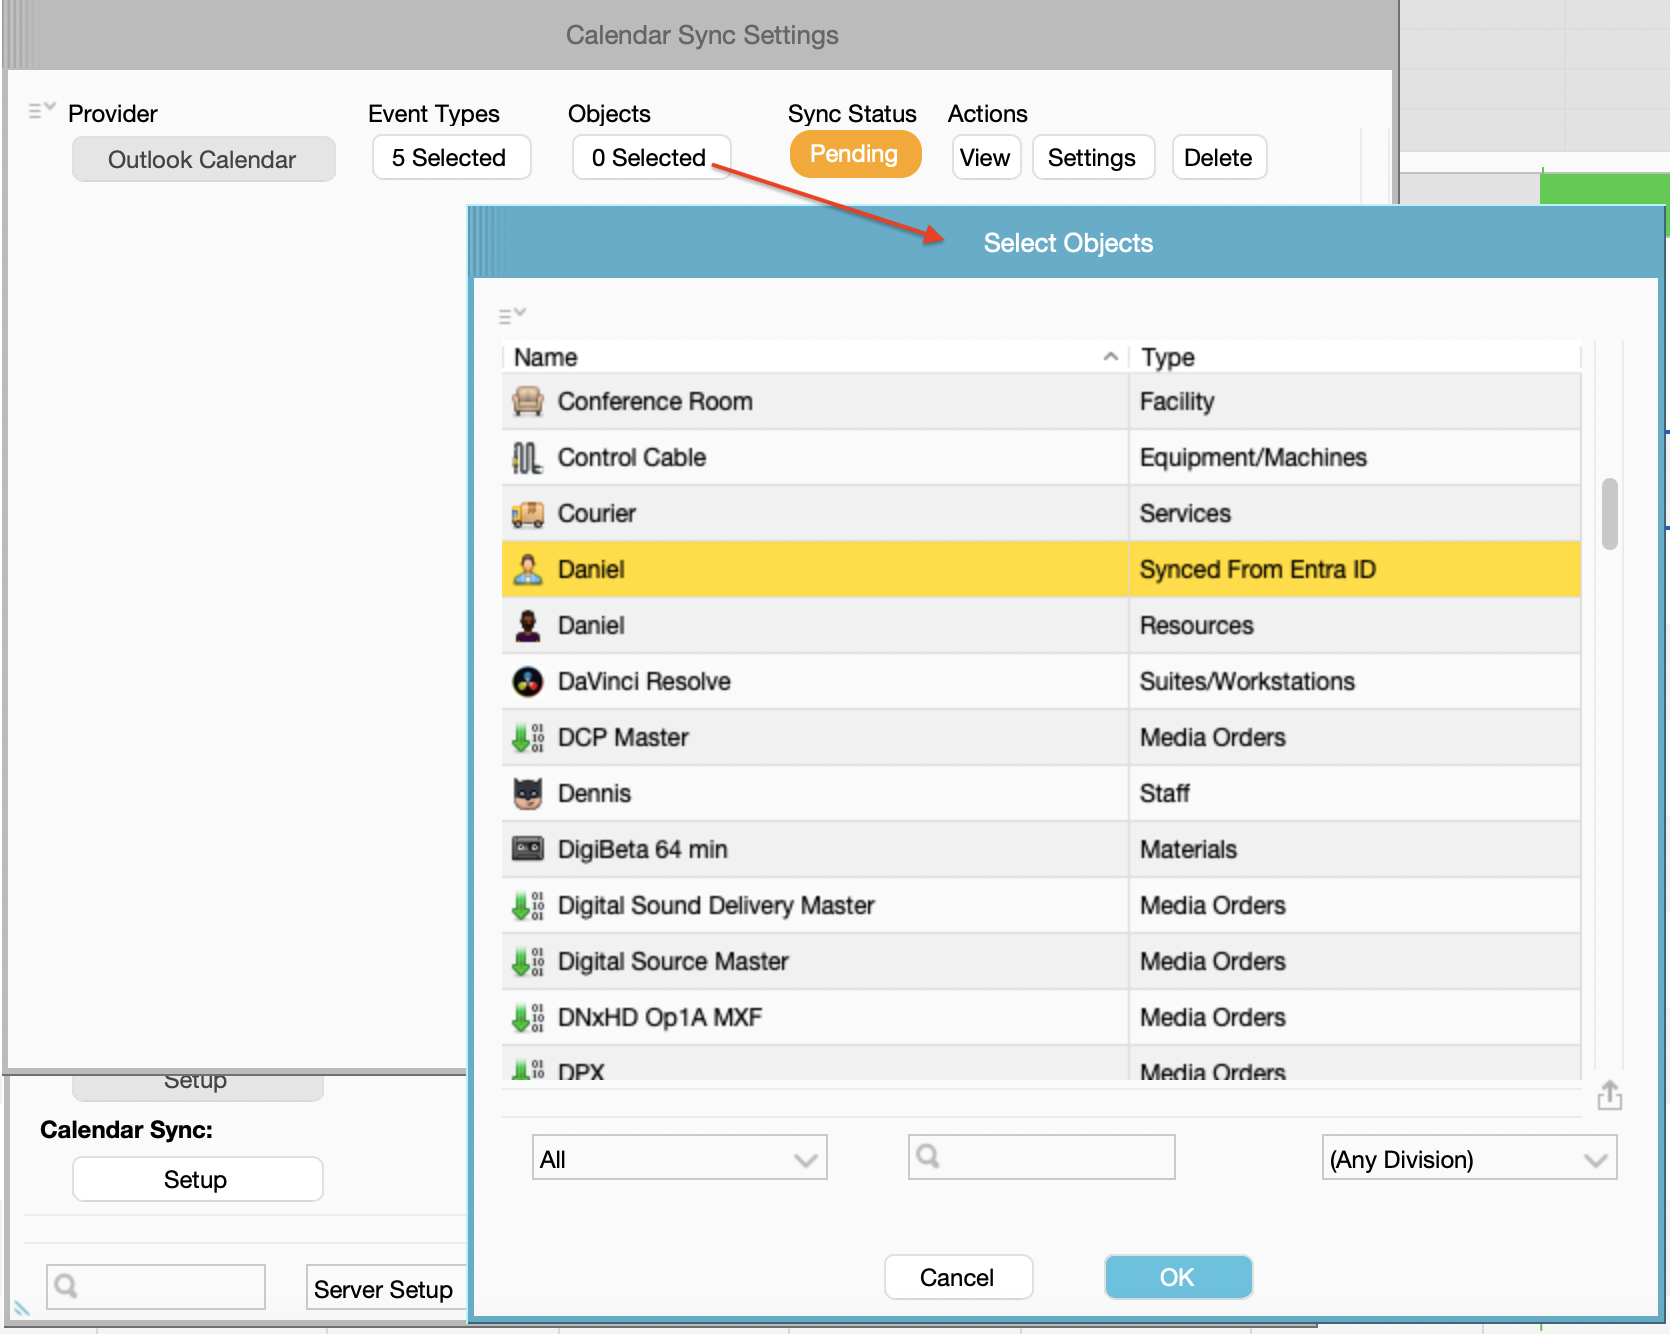The image size is (1670, 1334).
Task: Open list options menu beside Provider header
Action: tap(42, 110)
